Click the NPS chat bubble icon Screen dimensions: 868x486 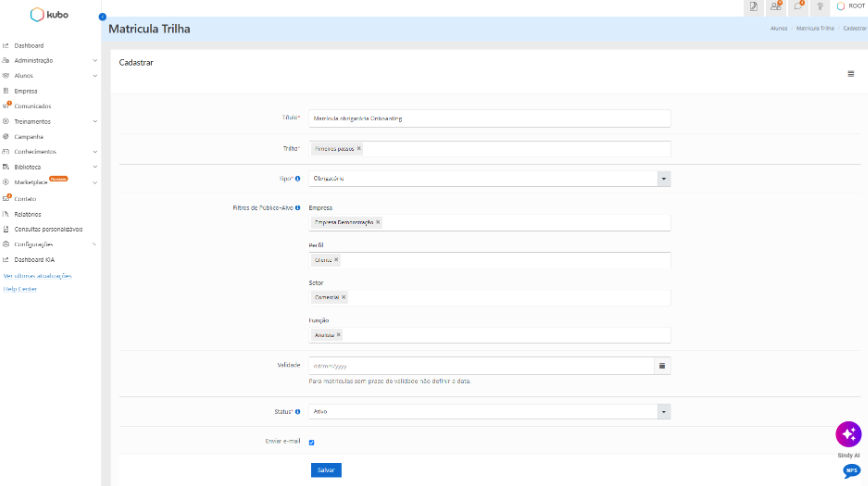(851, 471)
